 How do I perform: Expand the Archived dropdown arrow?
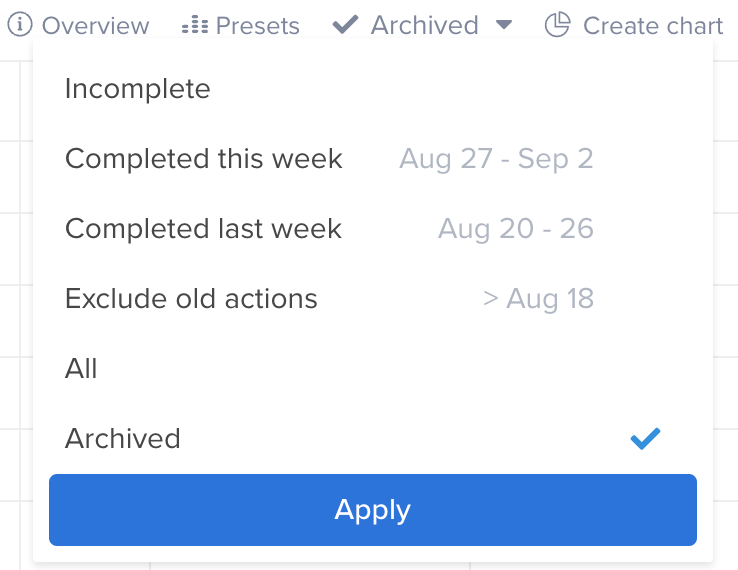(504, 24)
